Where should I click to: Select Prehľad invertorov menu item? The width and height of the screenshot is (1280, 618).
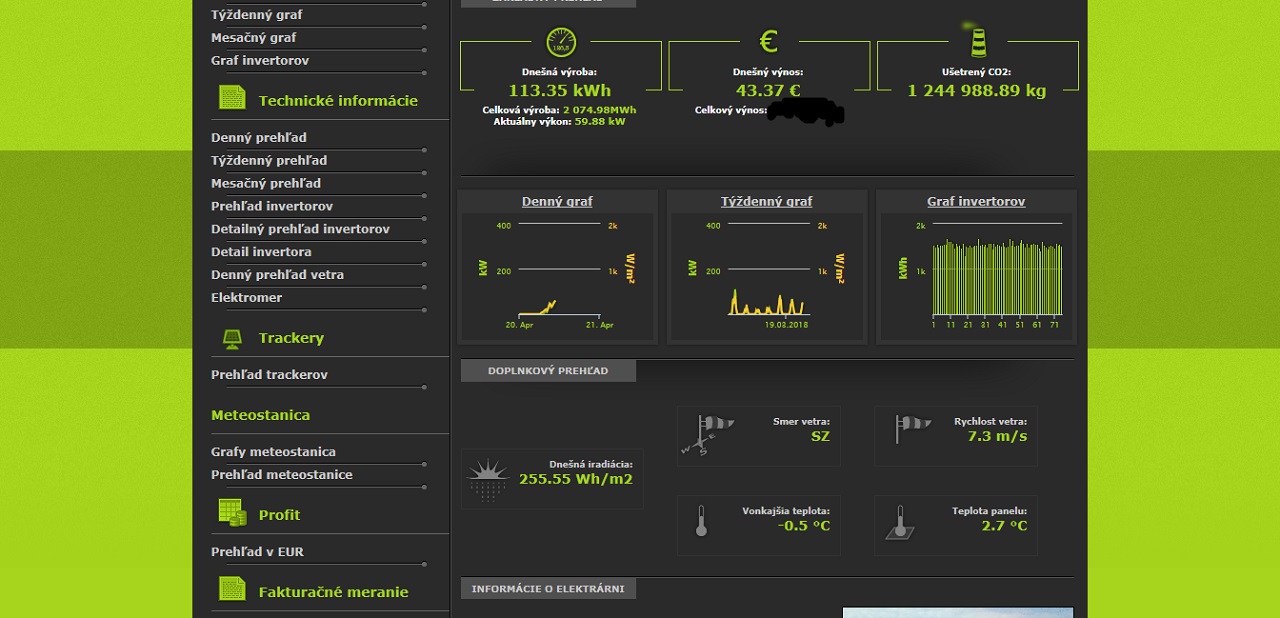pyautogui.click(x=272, y=206)
